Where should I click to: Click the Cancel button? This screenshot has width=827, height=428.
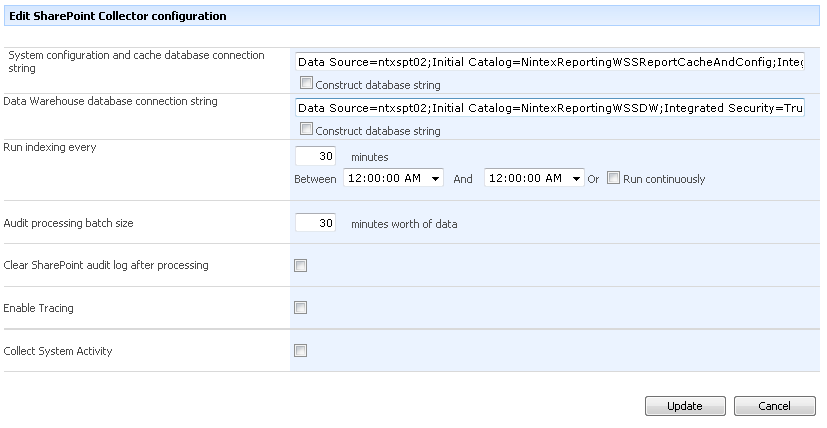point(775,406)
